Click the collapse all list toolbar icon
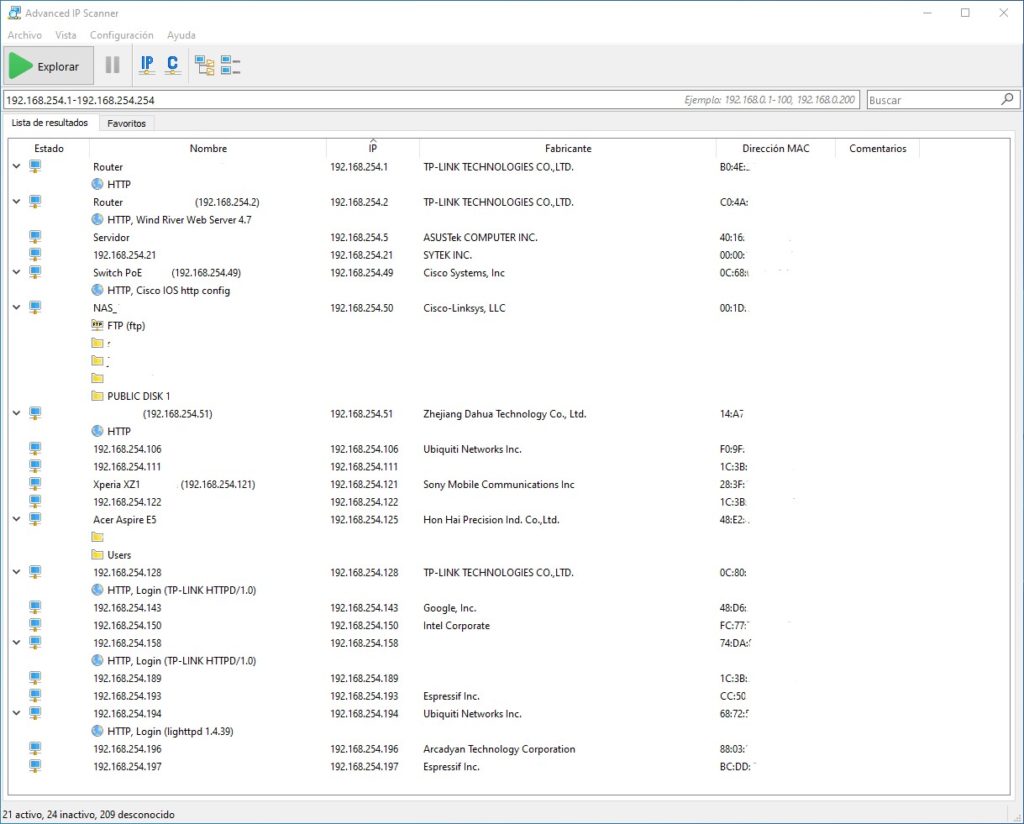Image resolution: width=1024 pixels, height=824 pixels. pos(231,65)
